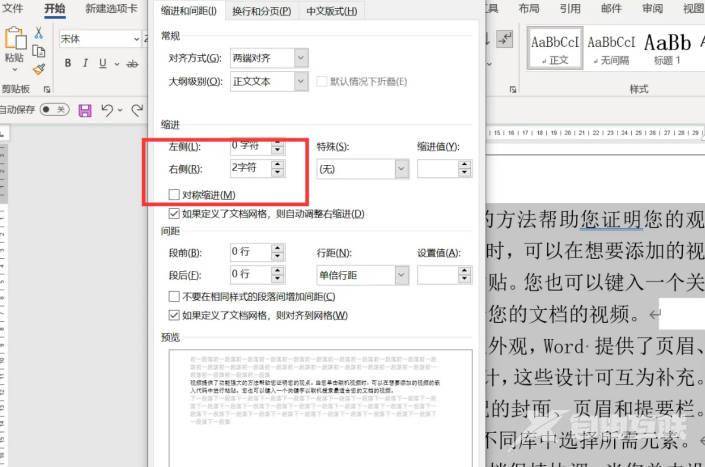Open the References (引用) ribbon tab
705x467 pixels.
pyautogui.click(x=570, y=9)
